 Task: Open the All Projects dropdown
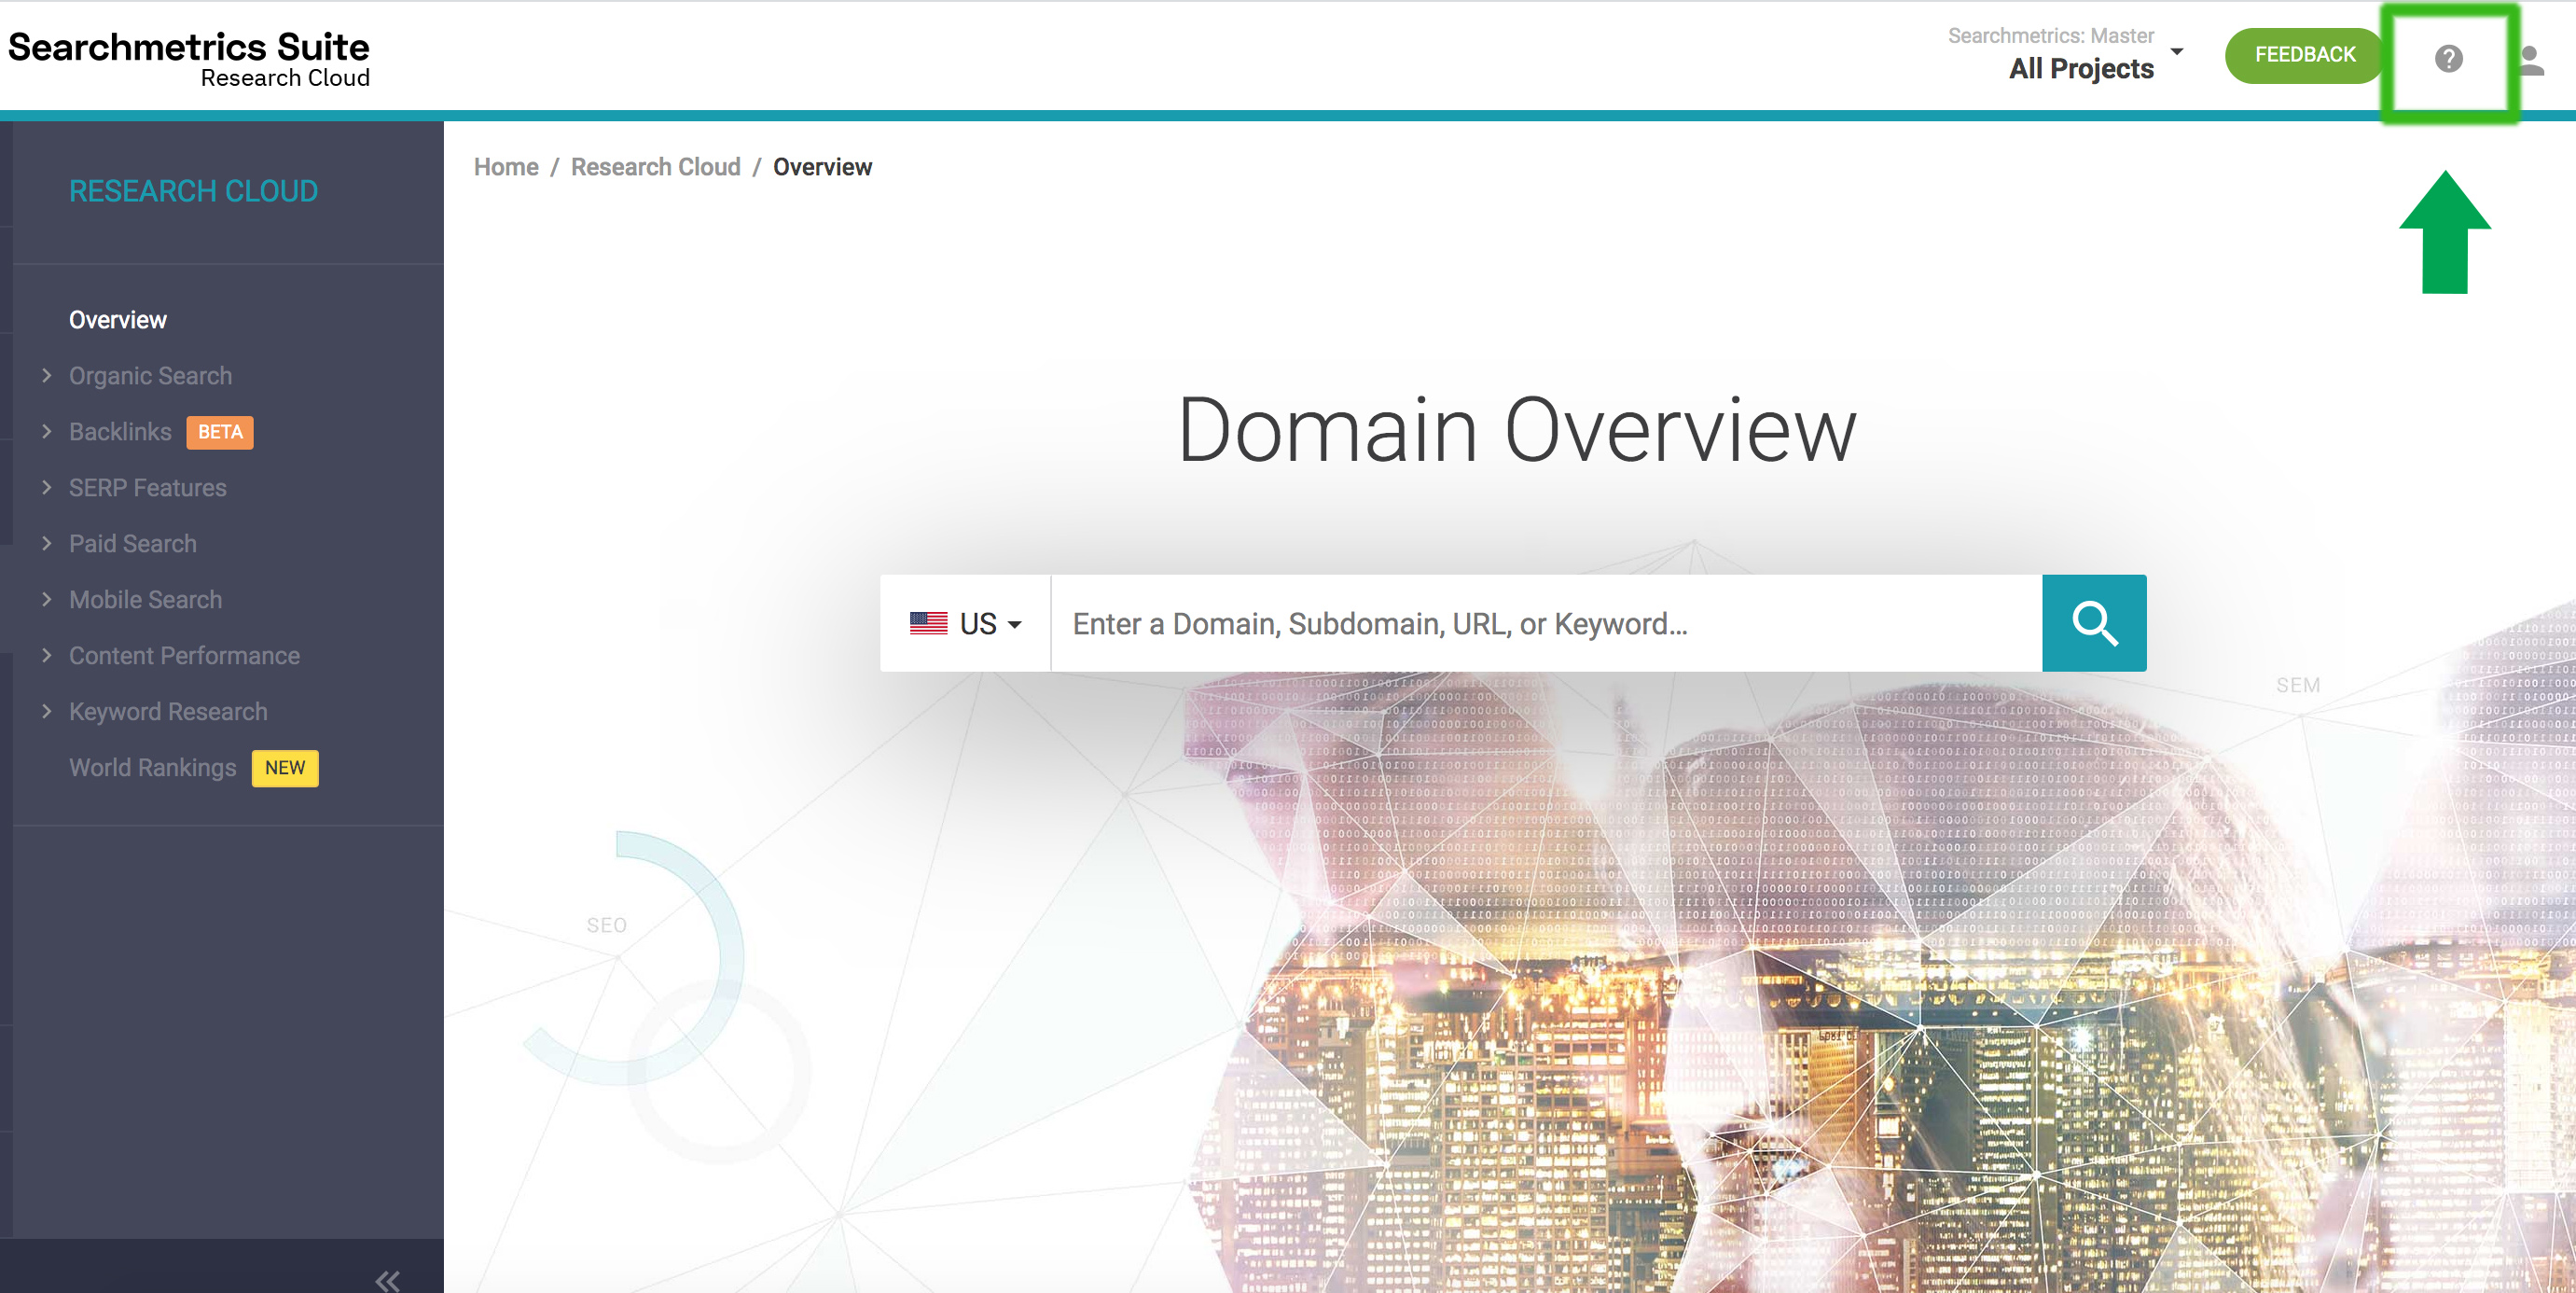[x=2066, y=53]
